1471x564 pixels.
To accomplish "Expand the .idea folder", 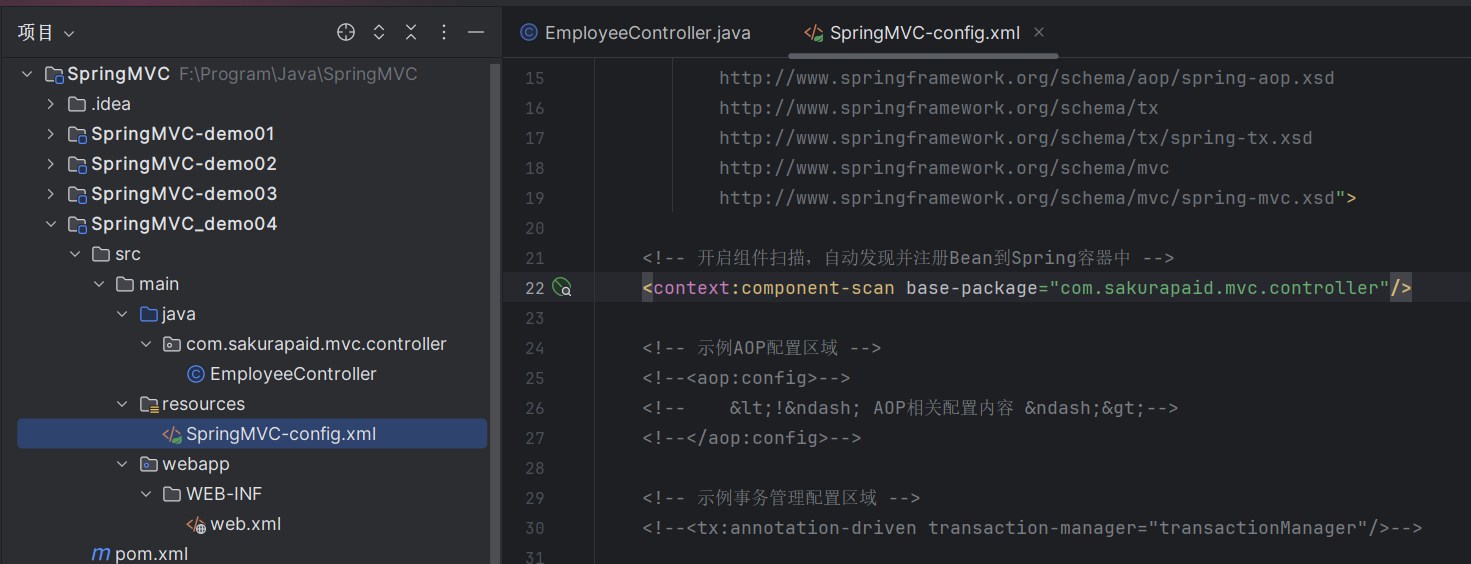I will click(x=51, y=104).
